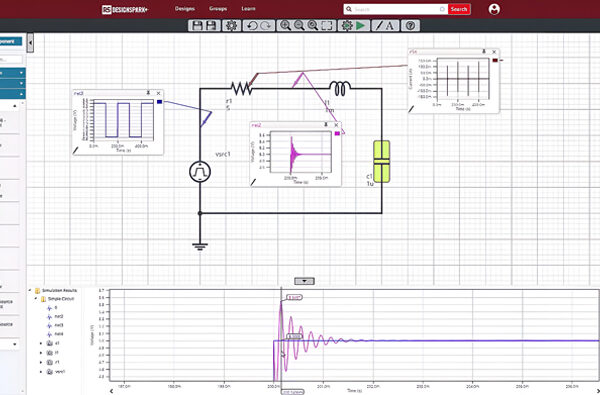Image resolution: width=600 pixels, height=395 pixels.
Task: Expand the second blue sidebar category
Action: coord(13,83)
